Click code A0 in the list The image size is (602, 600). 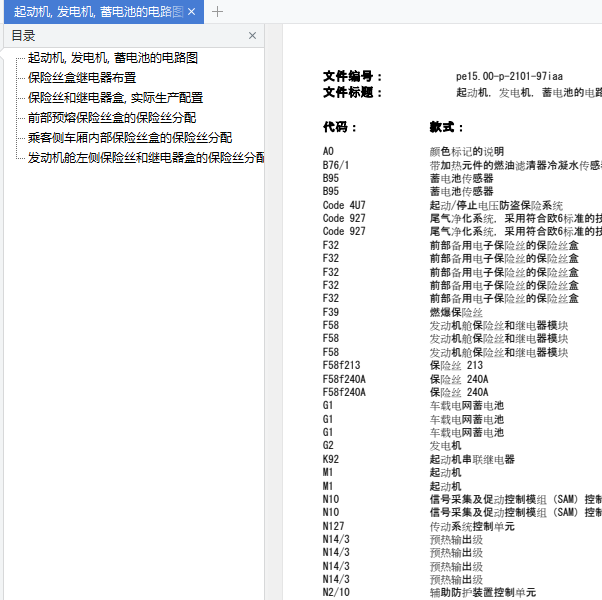[x=328, y=151]
